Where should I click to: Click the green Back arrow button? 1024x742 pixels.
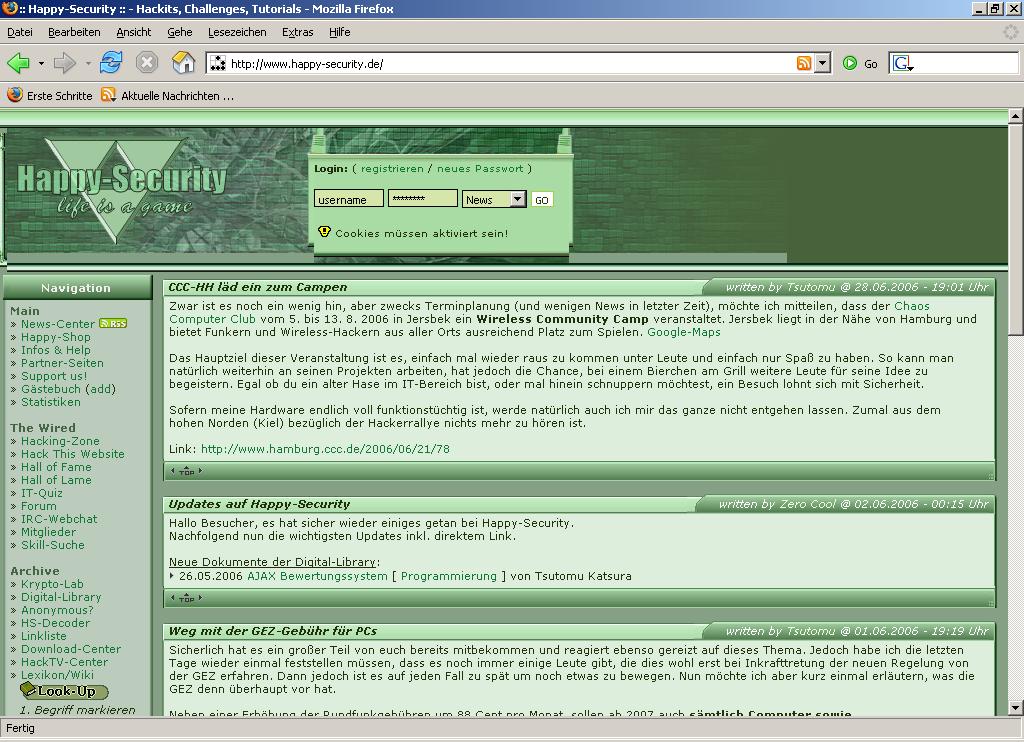(x=18, y=63)
